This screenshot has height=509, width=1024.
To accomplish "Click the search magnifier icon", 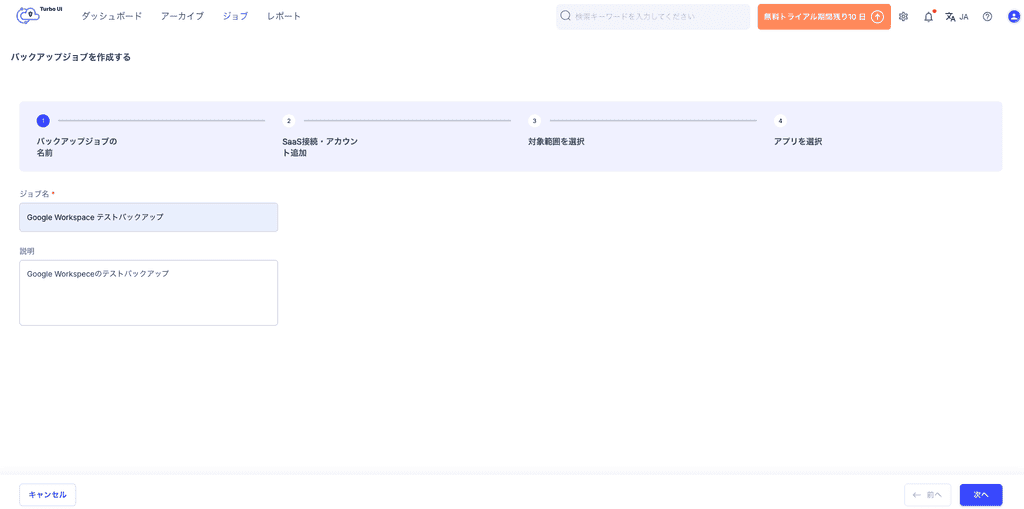I will pyautogui.click(x=566, y=16).
